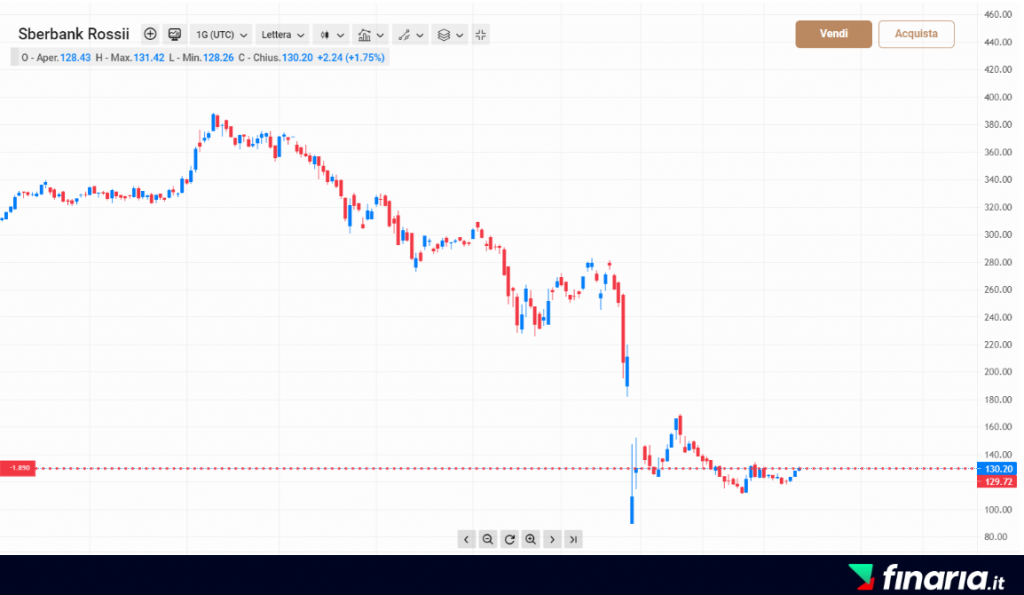
Task: Click the Vendi sell button
Action: pos(833,34)
